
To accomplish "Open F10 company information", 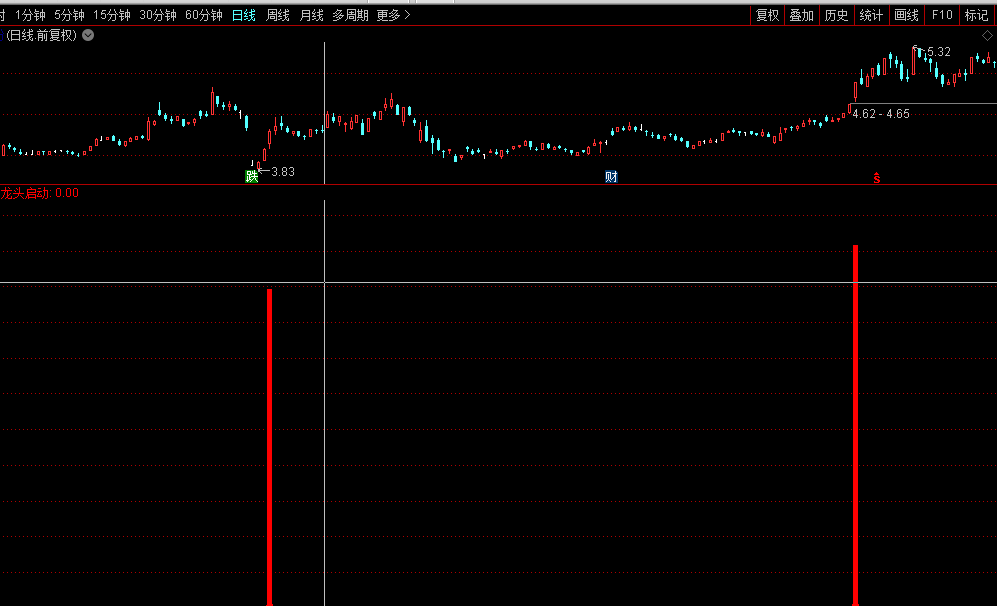I will click(941, 15).
